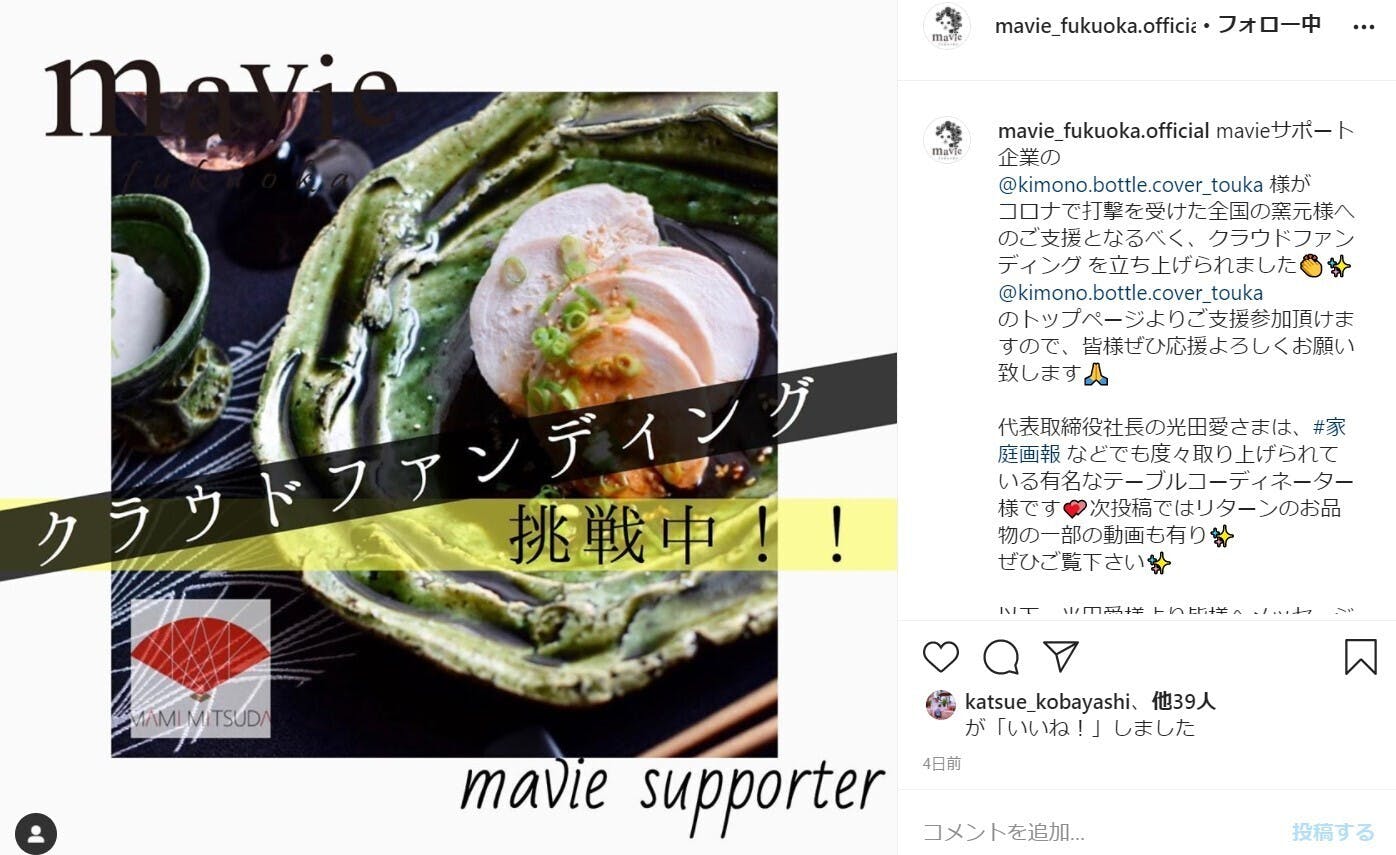View katsue_kobayashi's small profile picture
This screenshot has width=1396, height=855.
point(940,705)
